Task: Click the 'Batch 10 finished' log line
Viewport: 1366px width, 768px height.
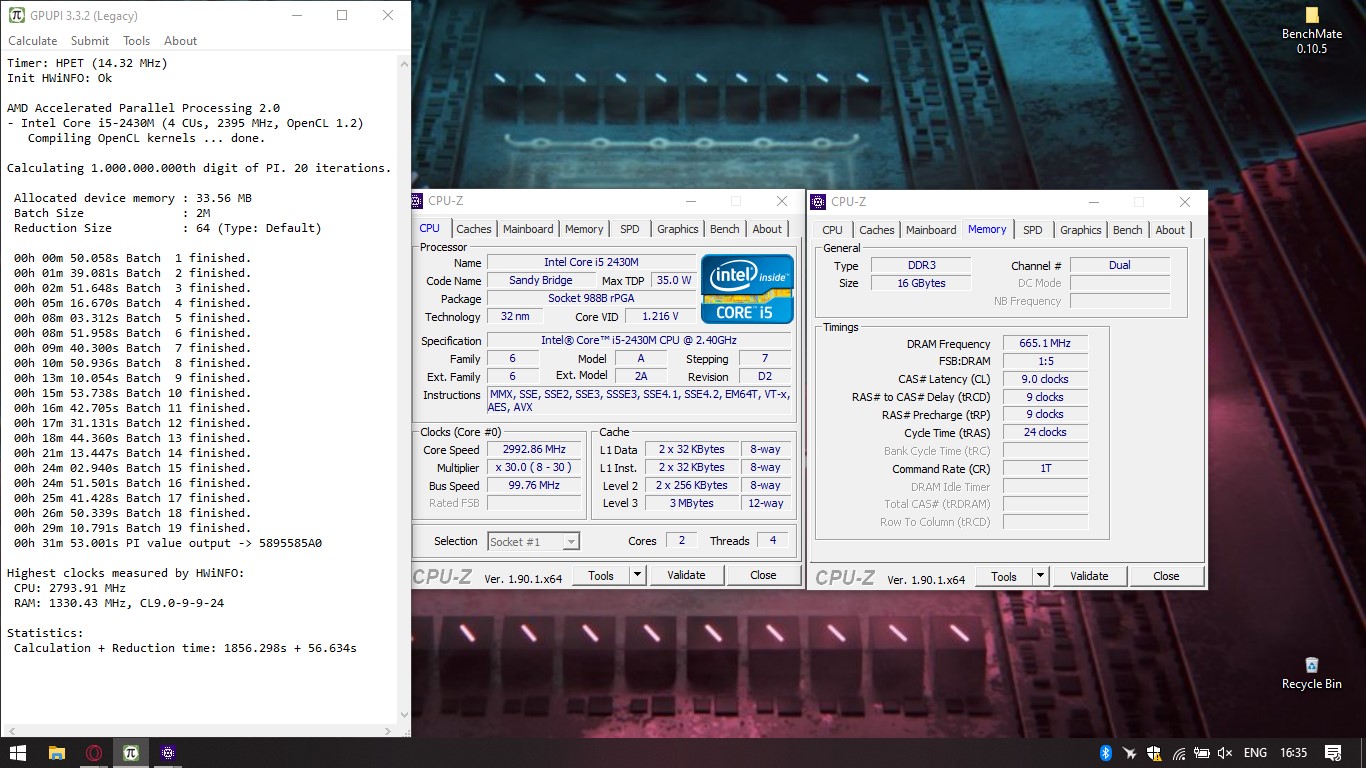Action: pyautogui.click(x=132, y=393)
